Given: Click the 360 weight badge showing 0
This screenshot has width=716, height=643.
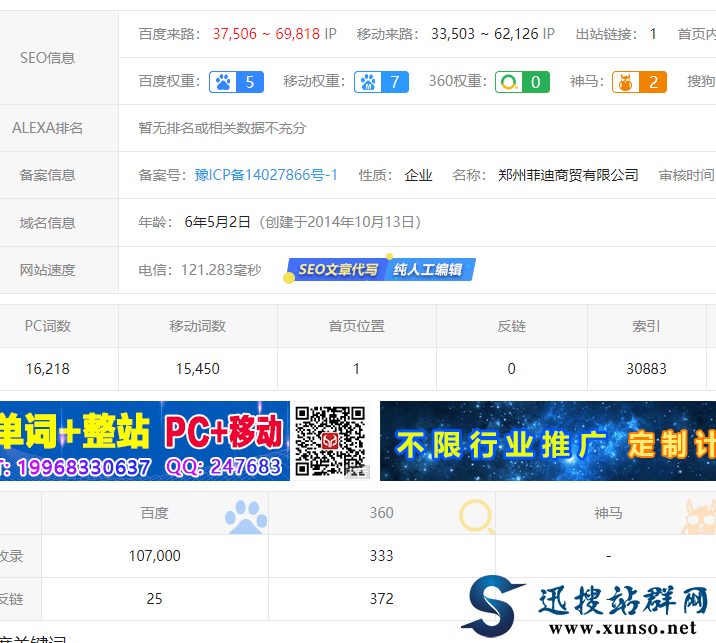Looking at the screenshot, I should tap(522, 82).
